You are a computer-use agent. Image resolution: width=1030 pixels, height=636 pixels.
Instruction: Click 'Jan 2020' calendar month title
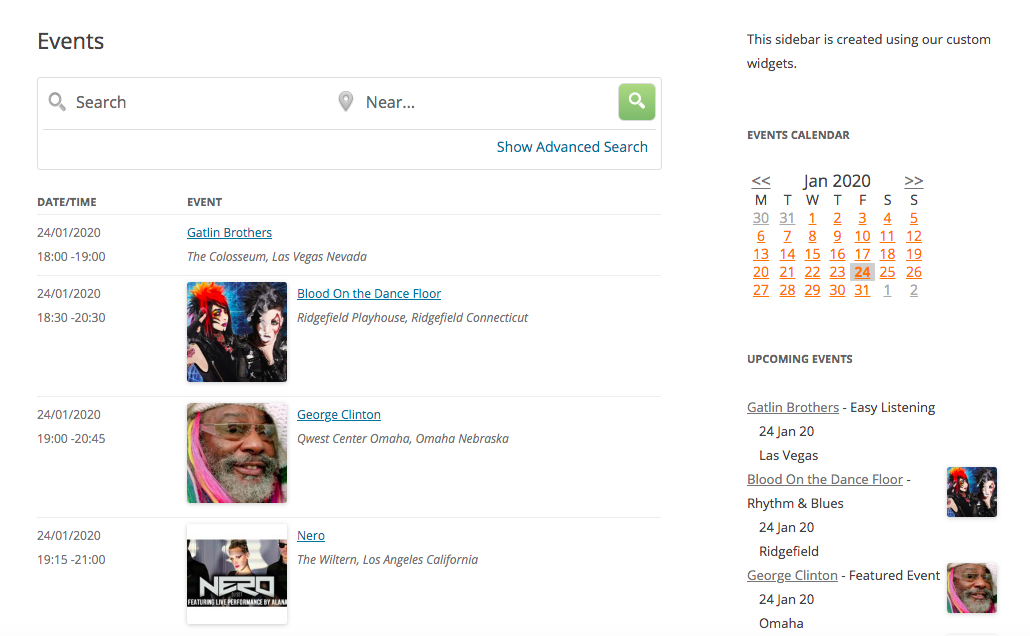click(837, 181)
